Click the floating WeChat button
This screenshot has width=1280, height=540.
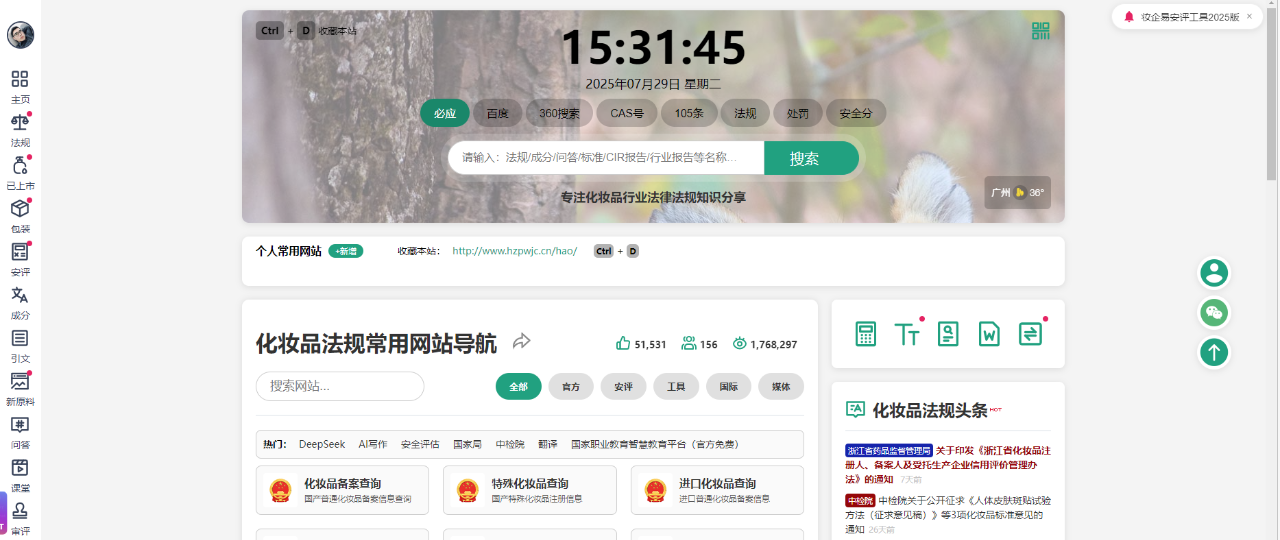(1214, 313)
